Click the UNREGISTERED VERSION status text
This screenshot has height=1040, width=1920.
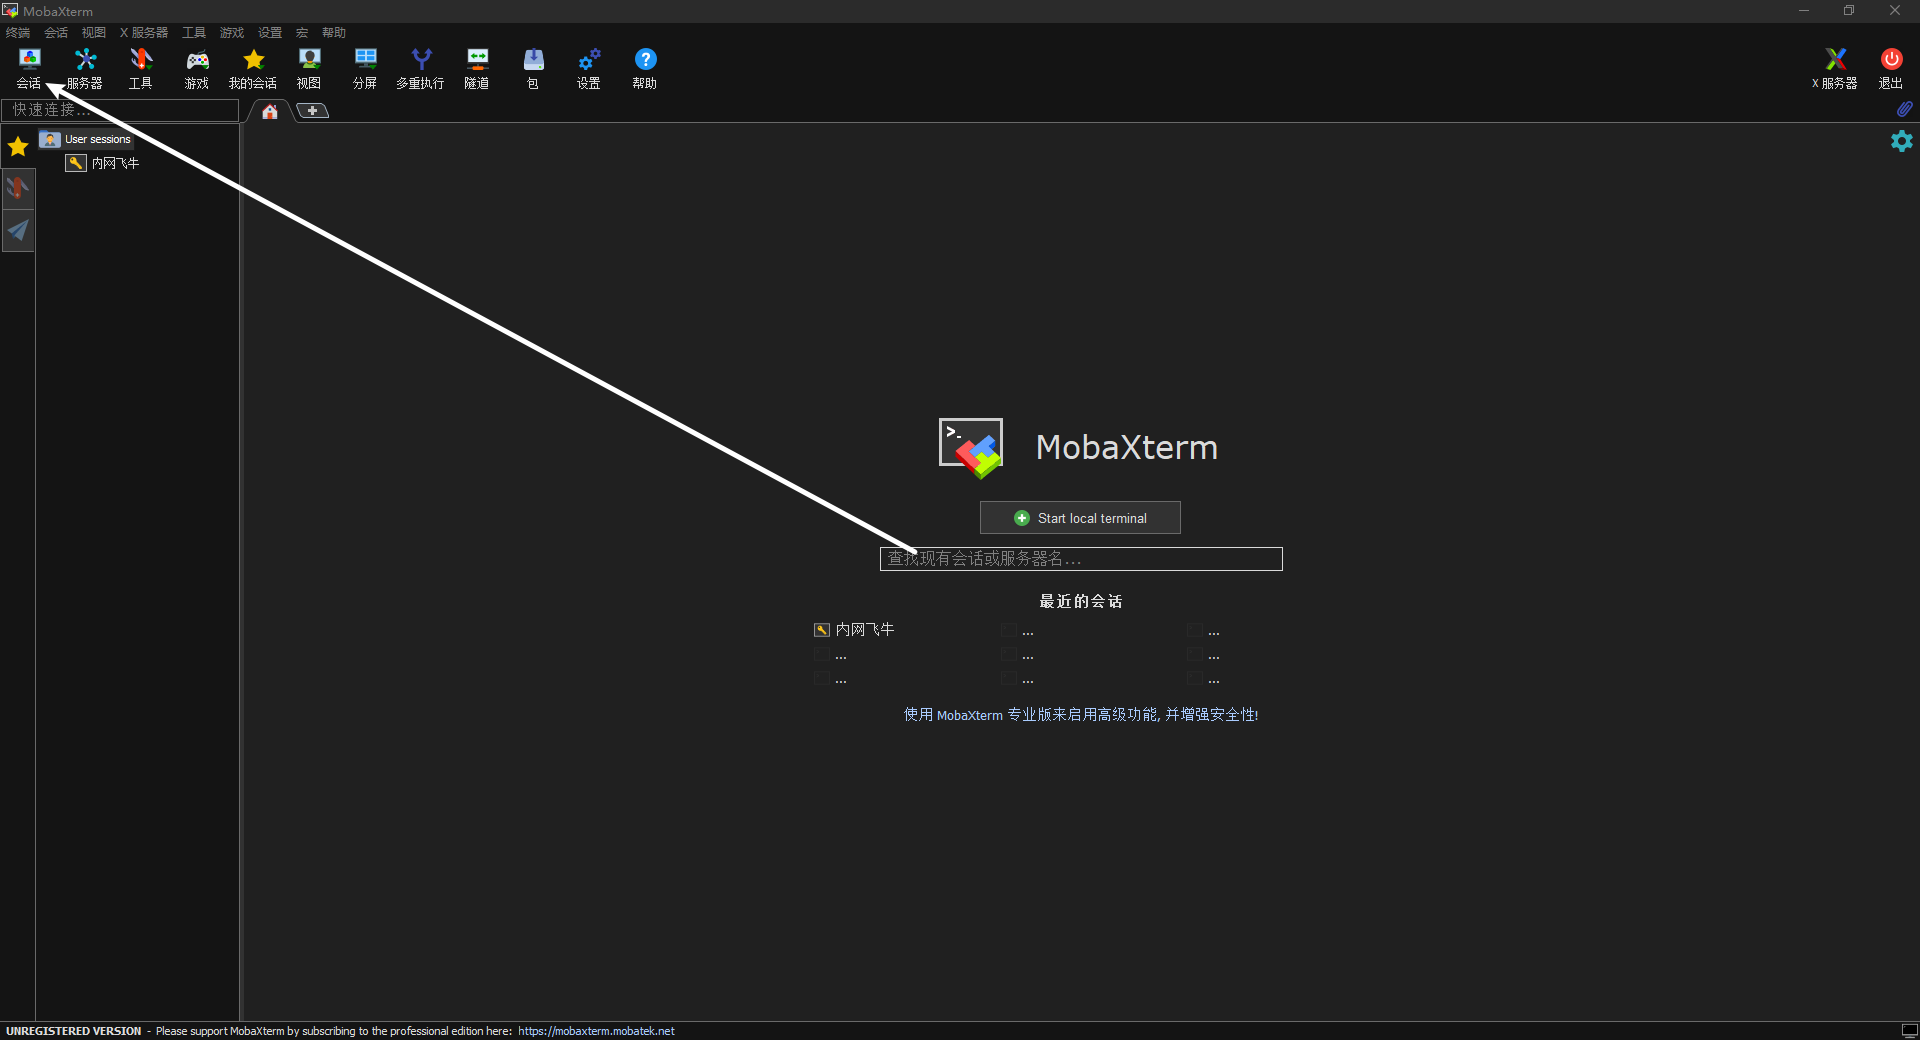click(x=74, y=1031)
